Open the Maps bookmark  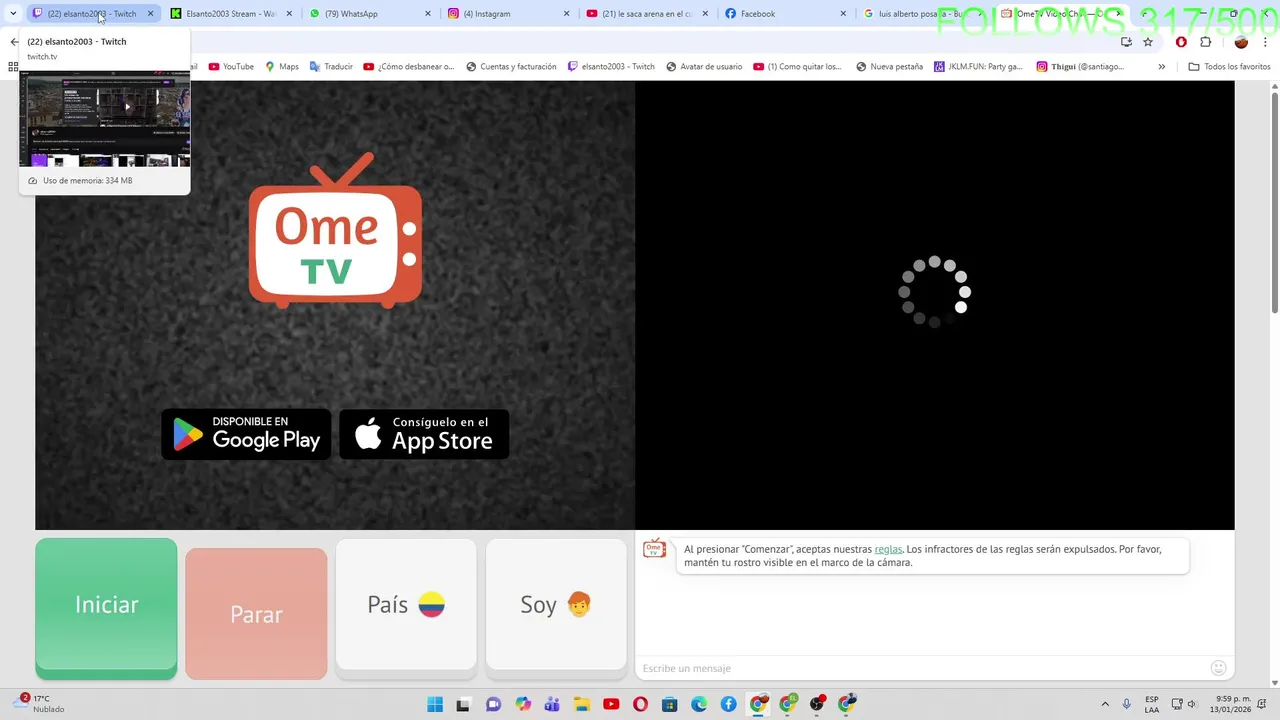pyautogui.click(x=282, y=67)
